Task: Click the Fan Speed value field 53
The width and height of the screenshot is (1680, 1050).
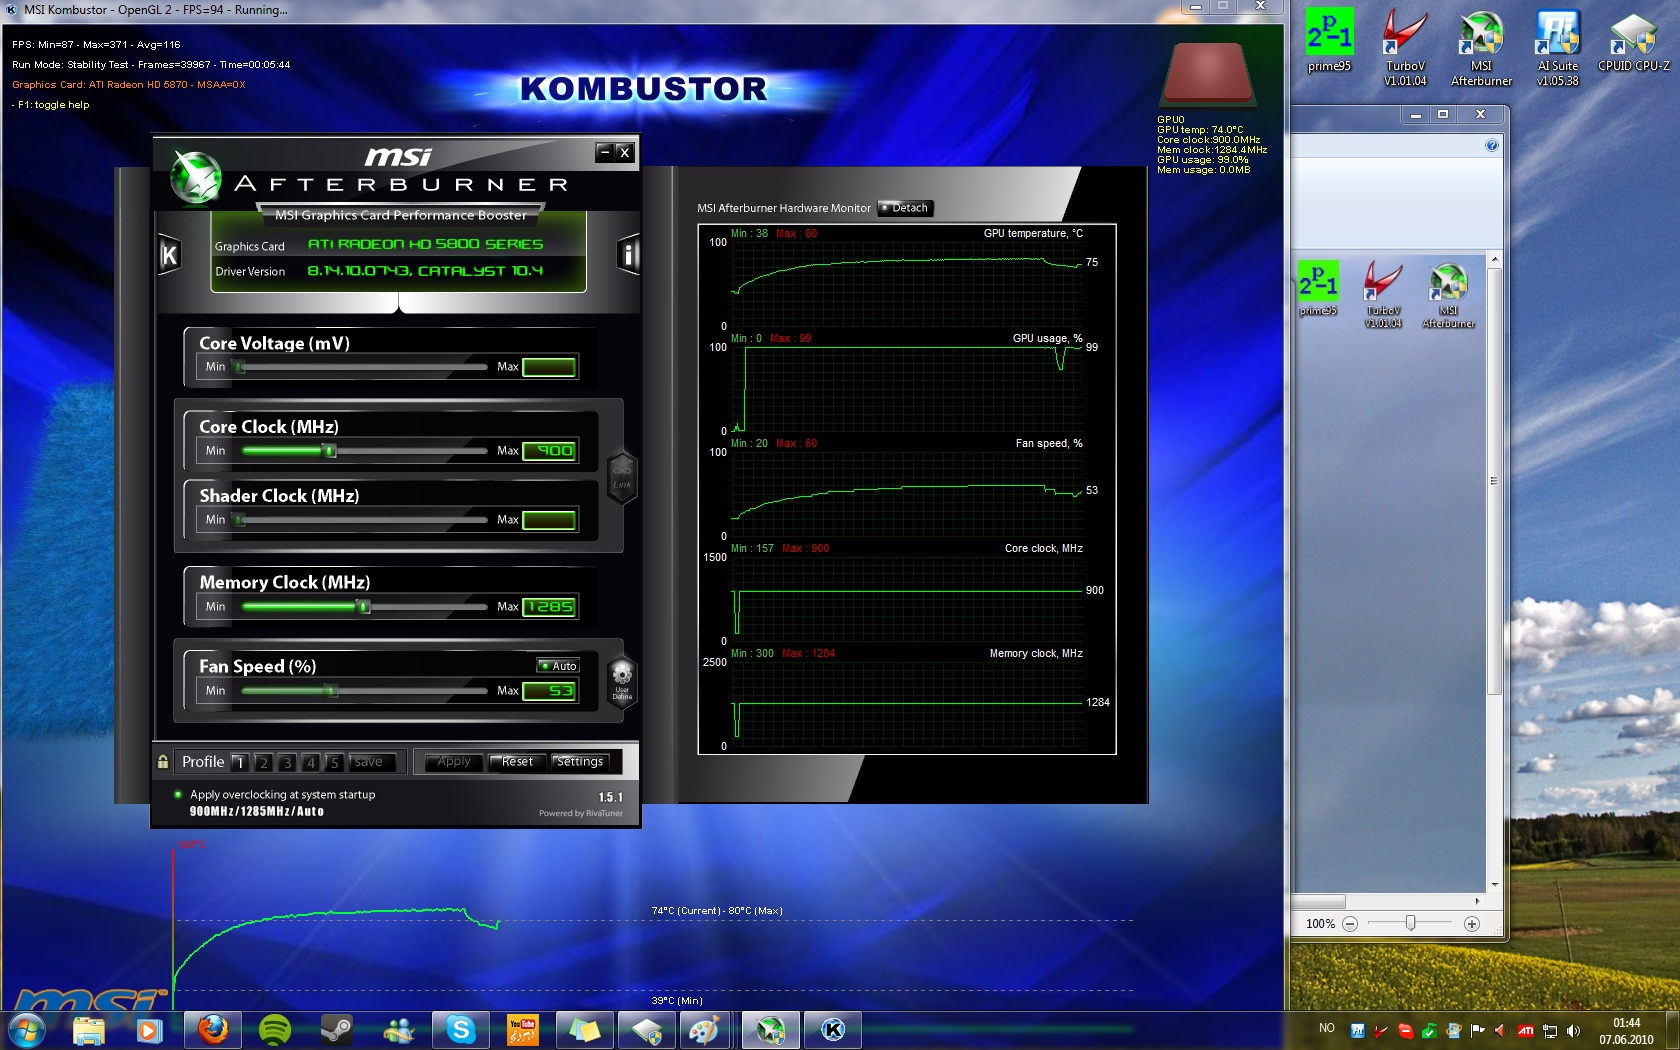Action: [x=549, y=691]
